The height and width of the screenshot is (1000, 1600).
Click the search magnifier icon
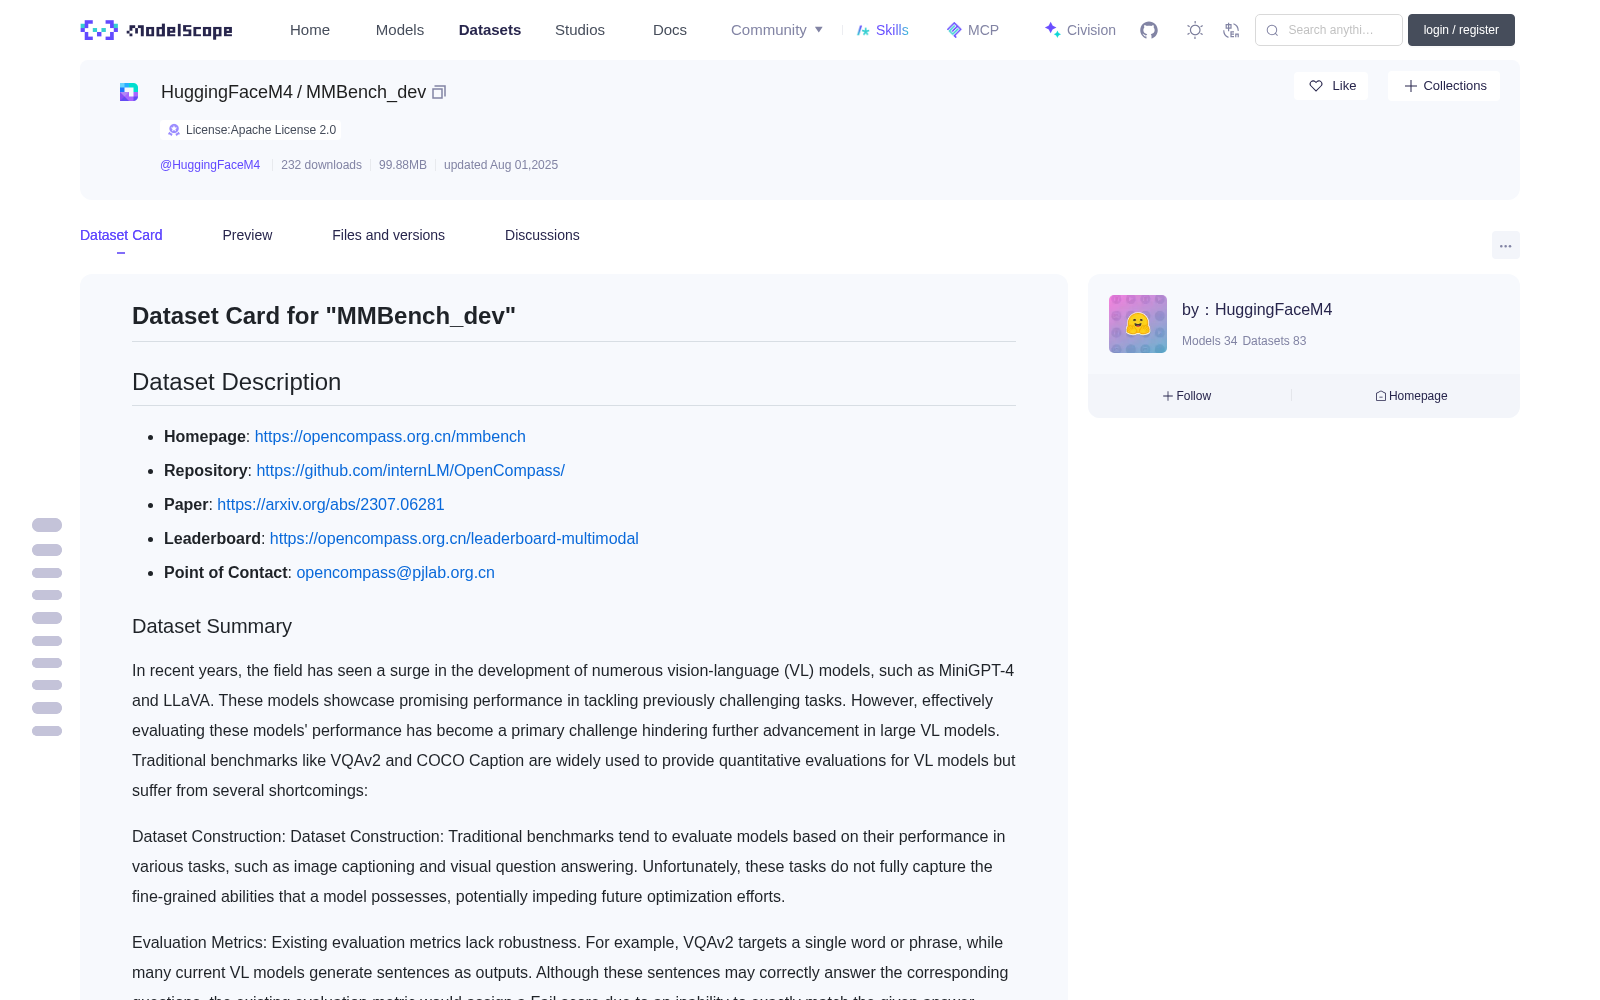[x=1272, y=30]
